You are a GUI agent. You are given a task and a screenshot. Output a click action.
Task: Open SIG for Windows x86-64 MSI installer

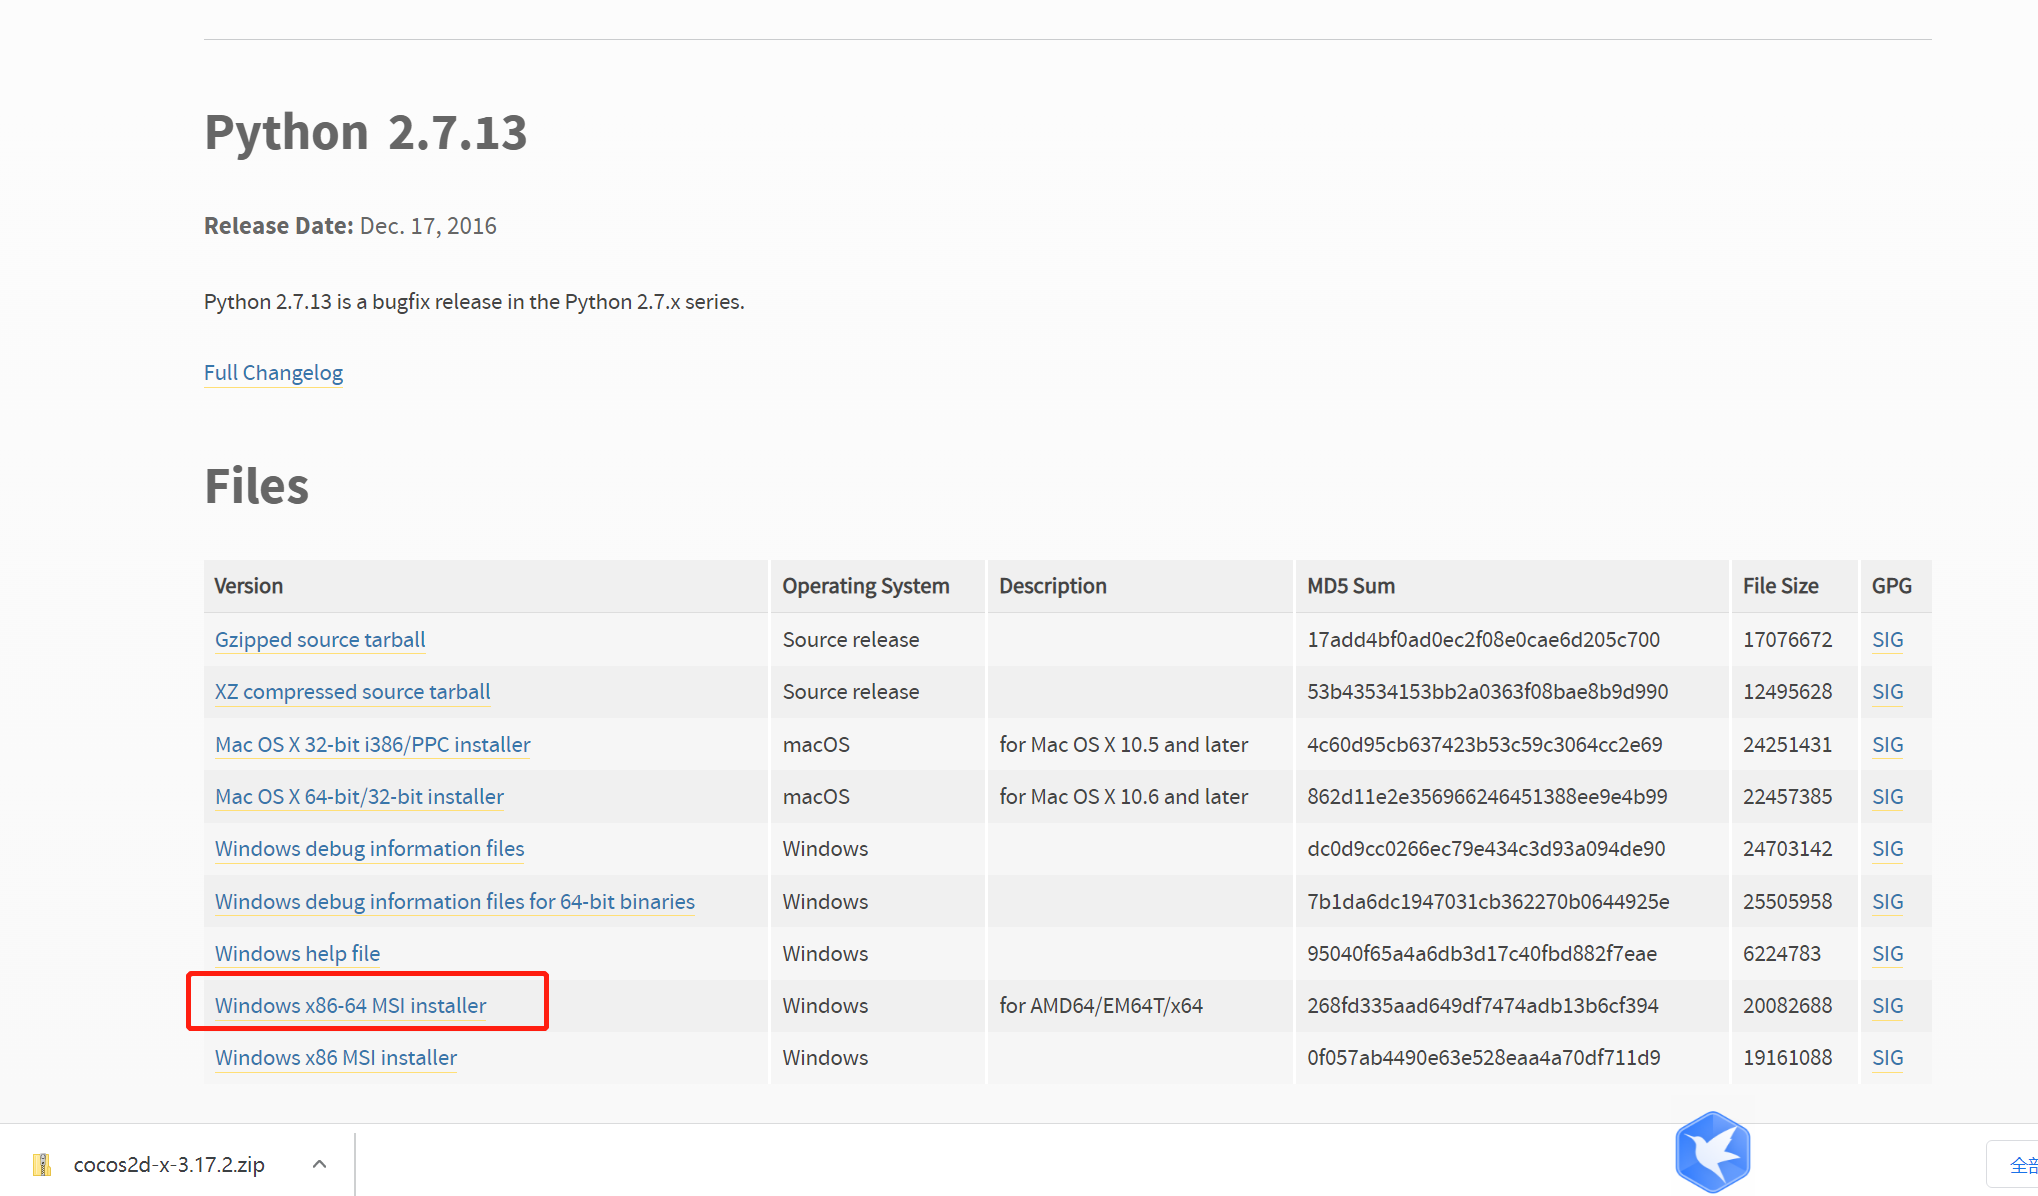(x=1887, y=1006)
